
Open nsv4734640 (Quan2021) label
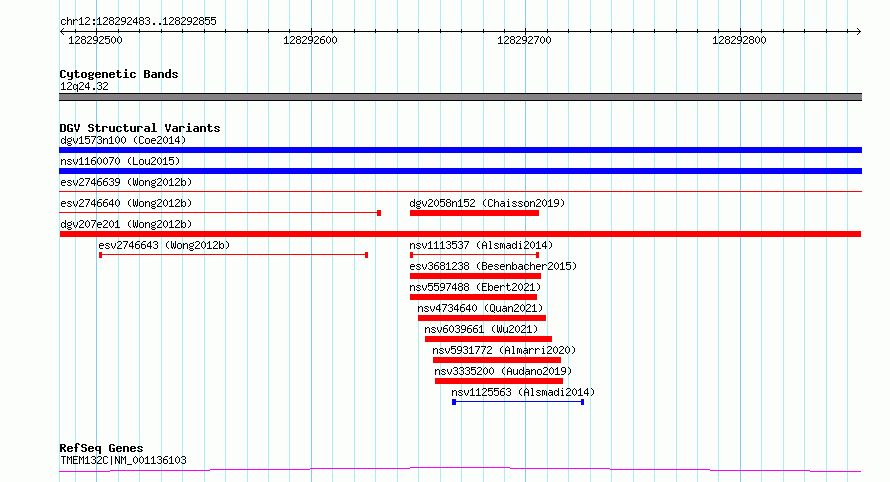point(480,308)
